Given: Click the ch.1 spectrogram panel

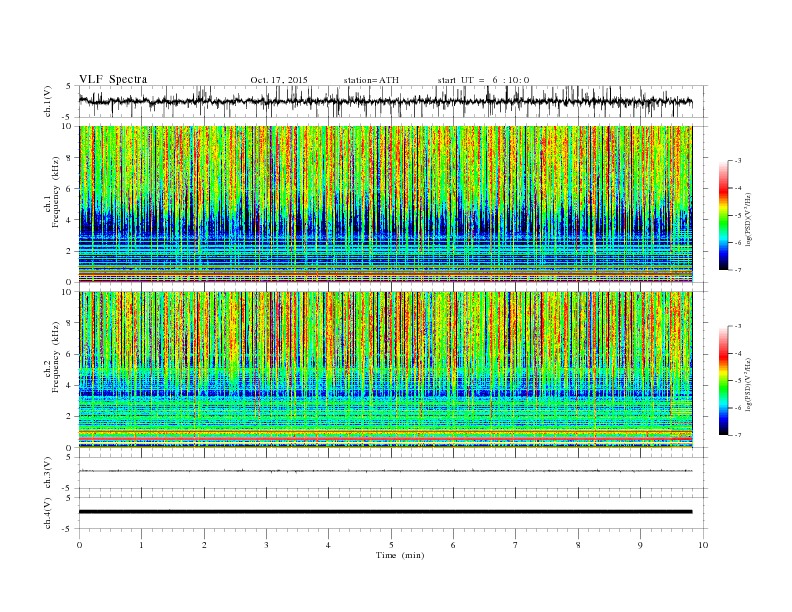Looking at the screenshot, I should (385, 204).
